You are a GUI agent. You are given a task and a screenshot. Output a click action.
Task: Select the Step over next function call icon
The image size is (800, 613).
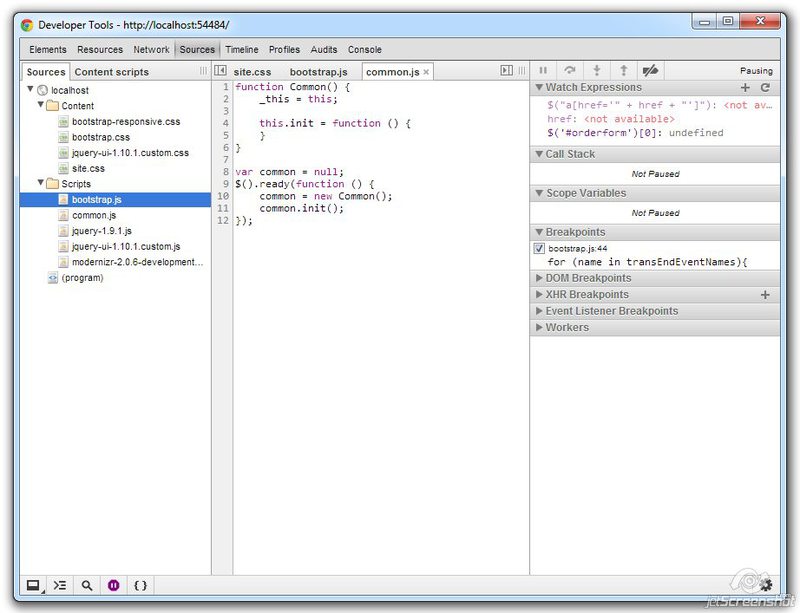(x=569, y=70)
